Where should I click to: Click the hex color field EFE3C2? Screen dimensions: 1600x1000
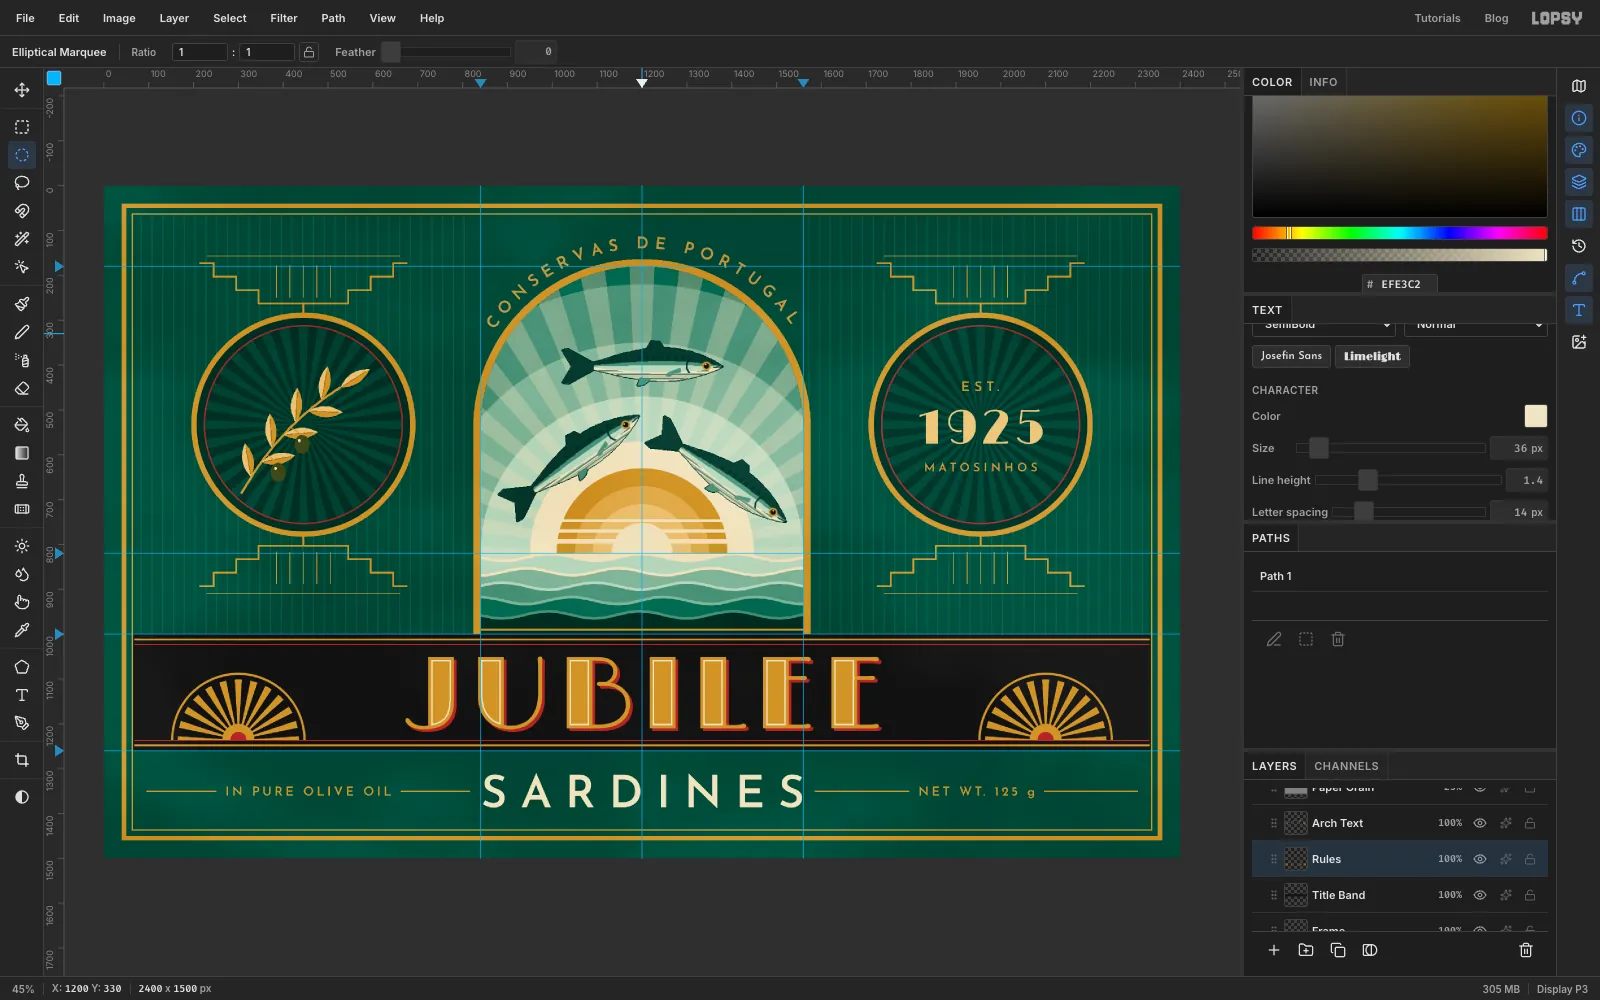(1400, 284)
